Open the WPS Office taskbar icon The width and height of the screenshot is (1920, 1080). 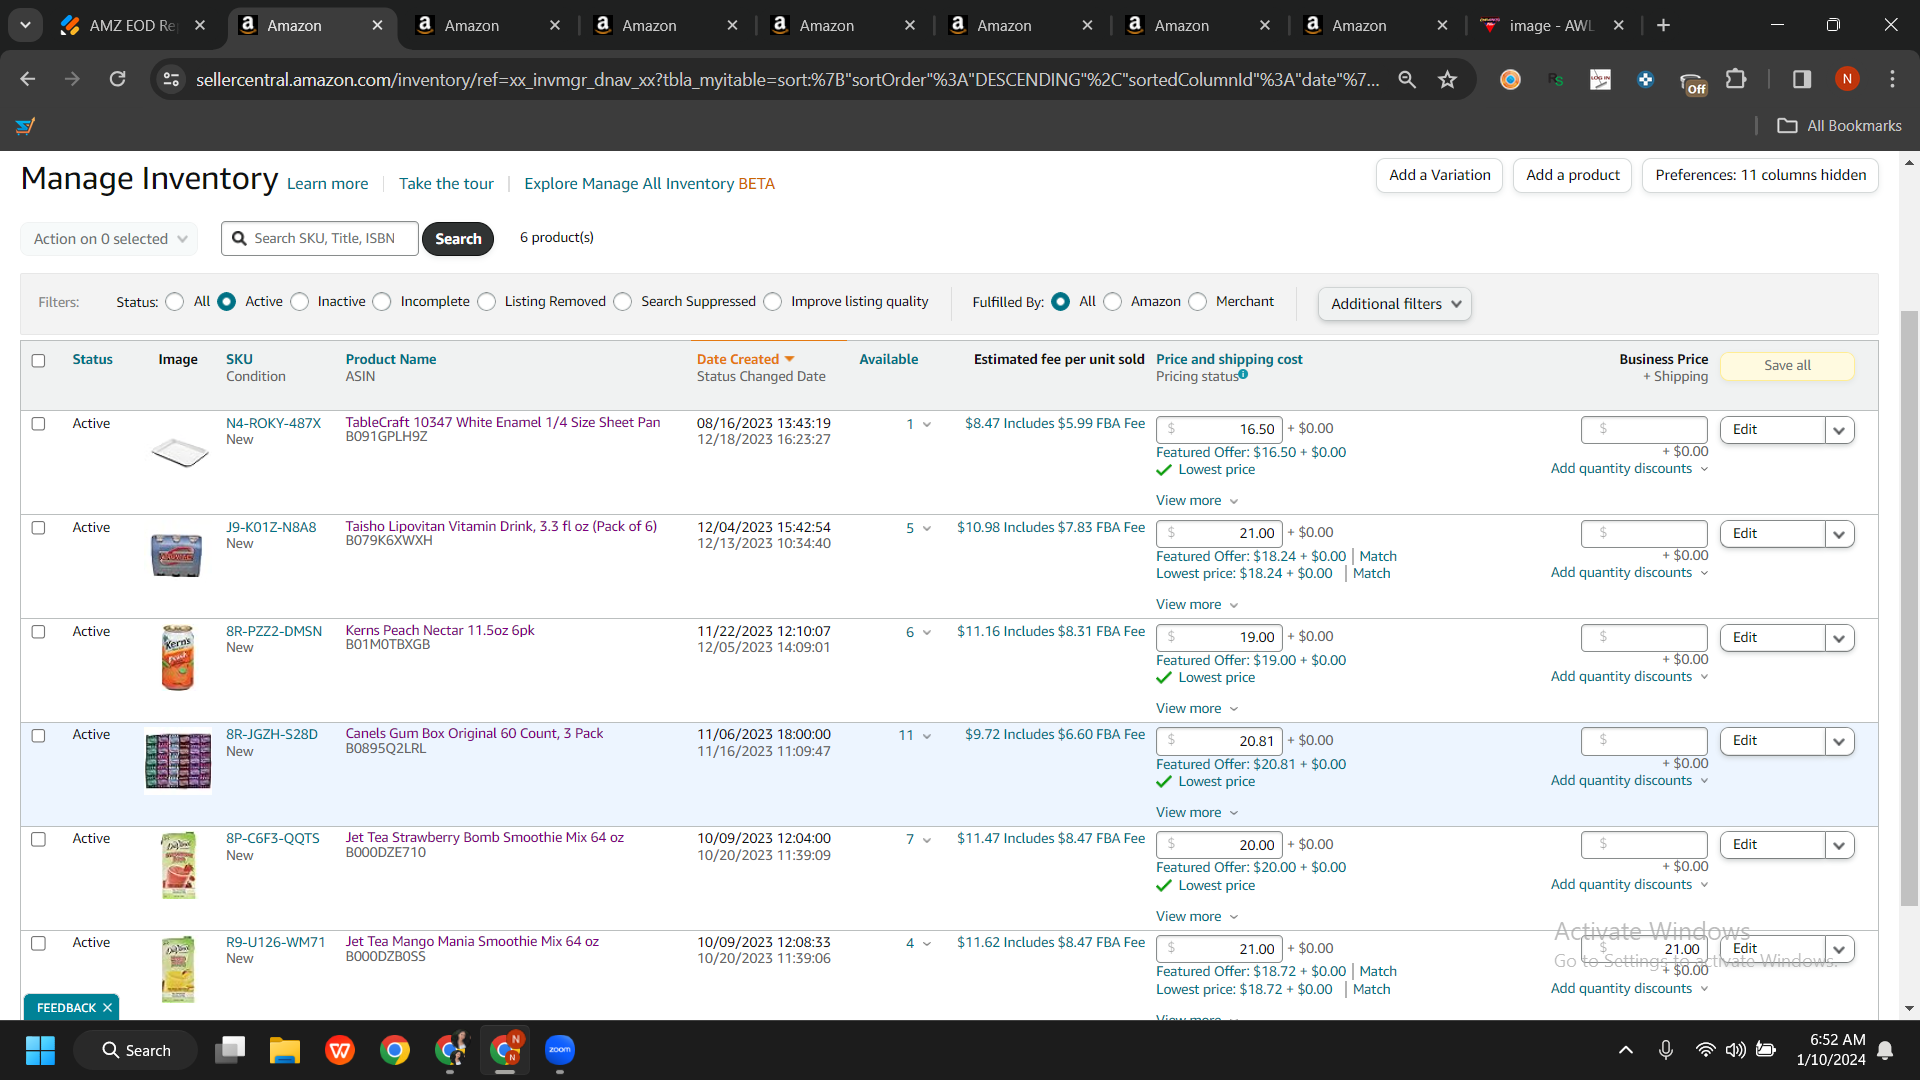[340, 1050]
